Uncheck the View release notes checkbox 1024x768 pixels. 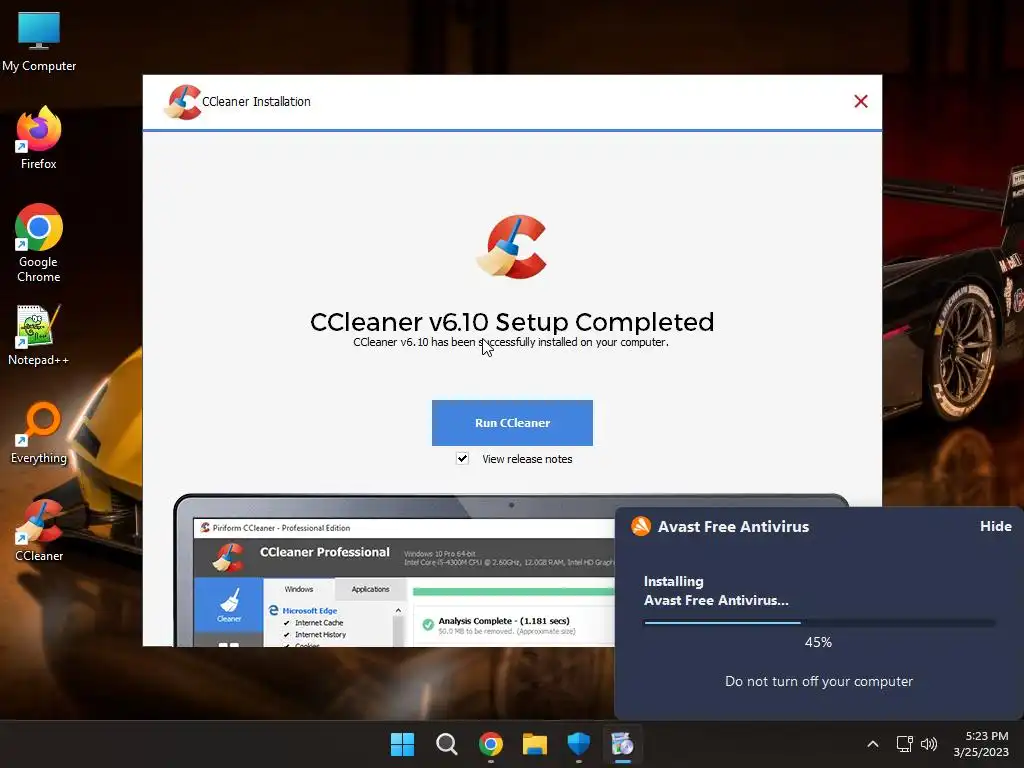click(x=462, y=458)
